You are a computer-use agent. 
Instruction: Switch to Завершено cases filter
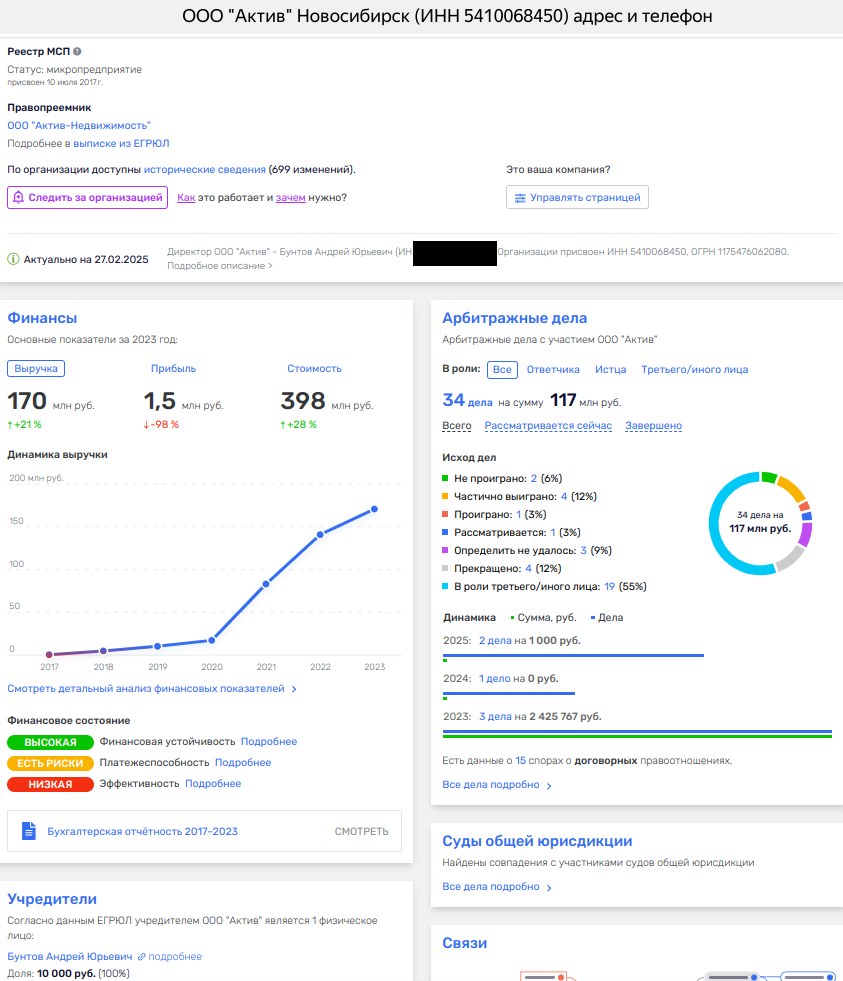point(653,425)
